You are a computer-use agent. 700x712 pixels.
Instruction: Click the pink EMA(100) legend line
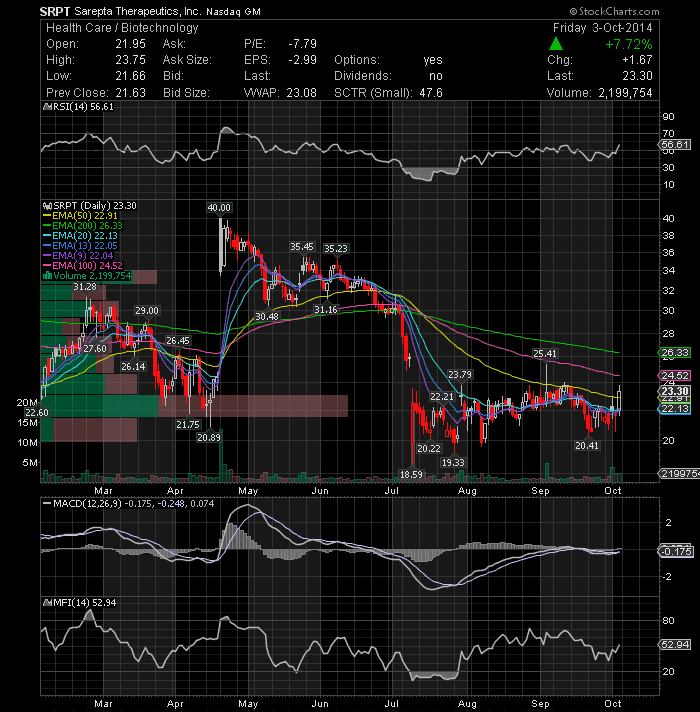[47, 266]
